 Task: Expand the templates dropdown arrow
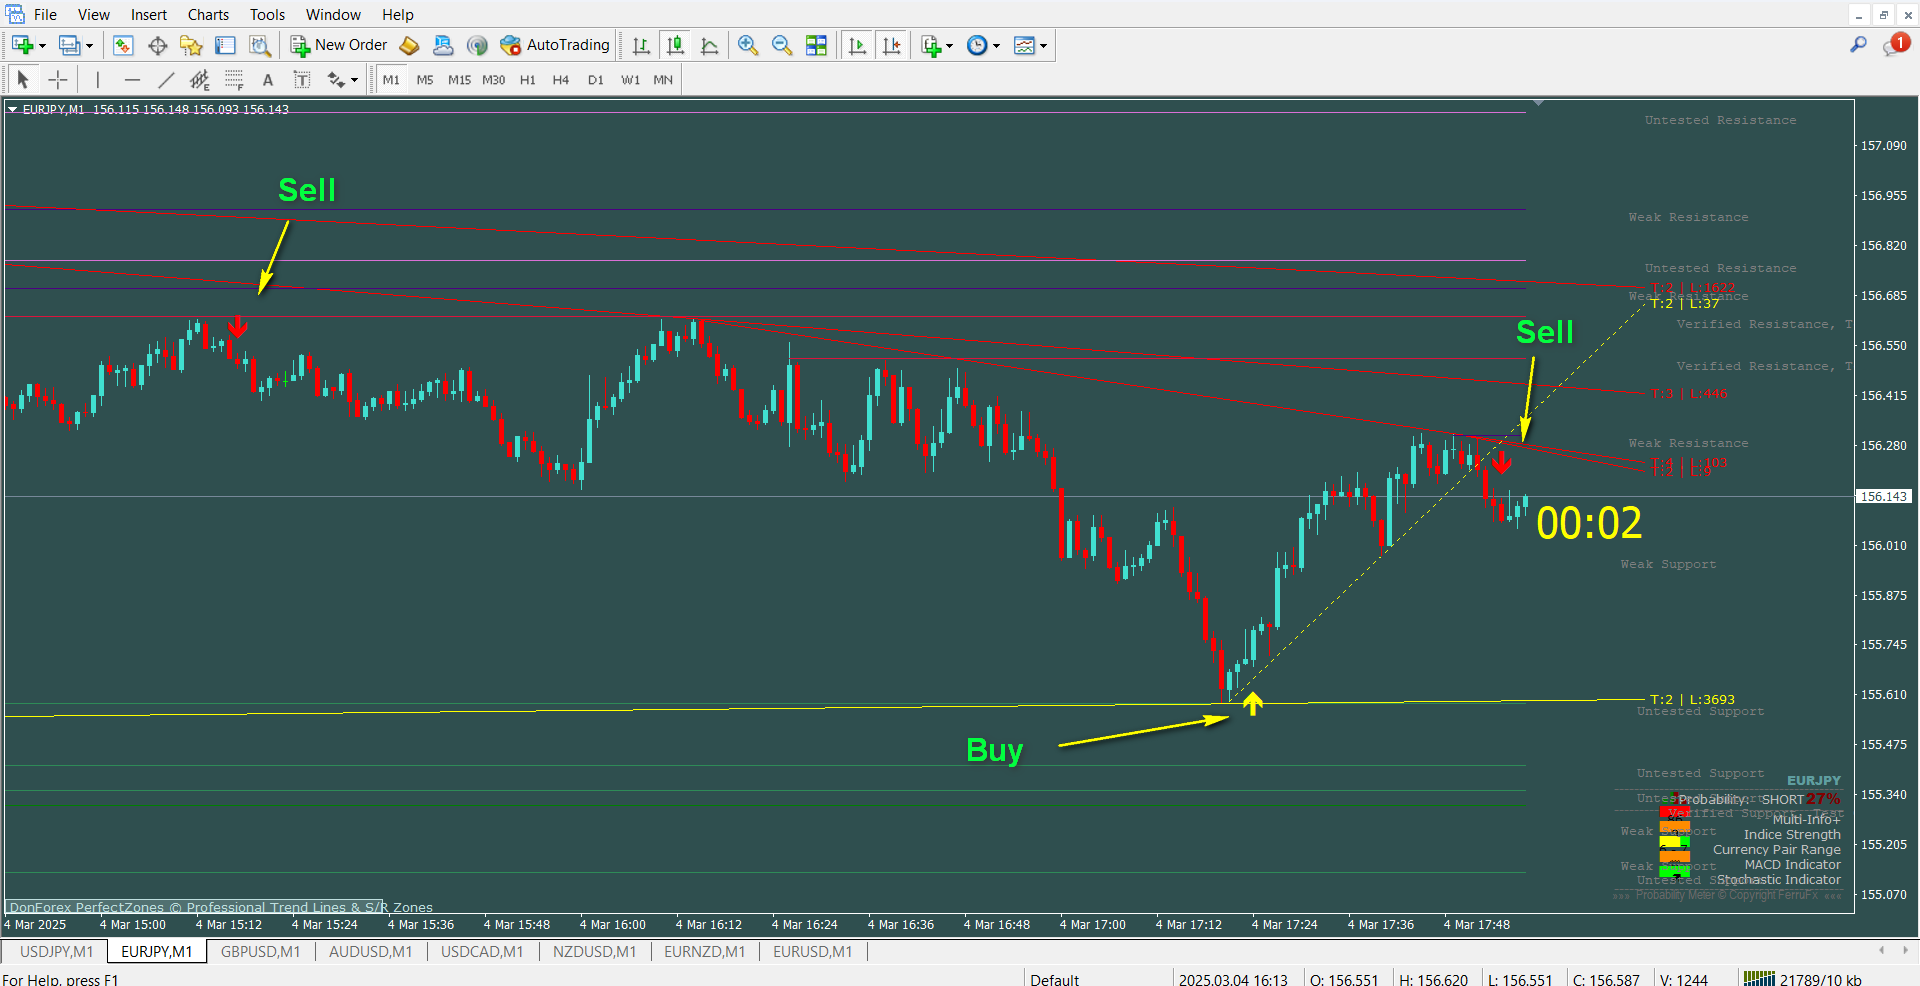[x=1043, y=46]
